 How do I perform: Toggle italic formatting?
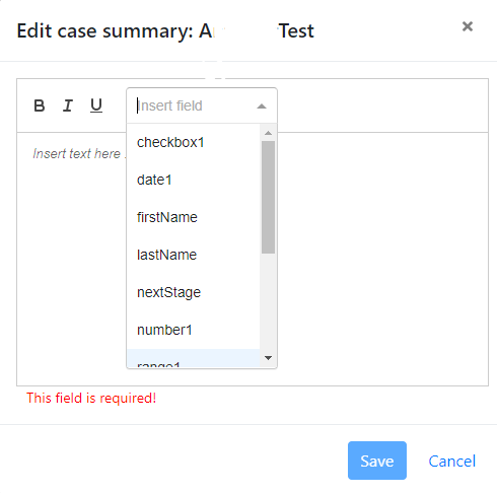pos(68,106)
